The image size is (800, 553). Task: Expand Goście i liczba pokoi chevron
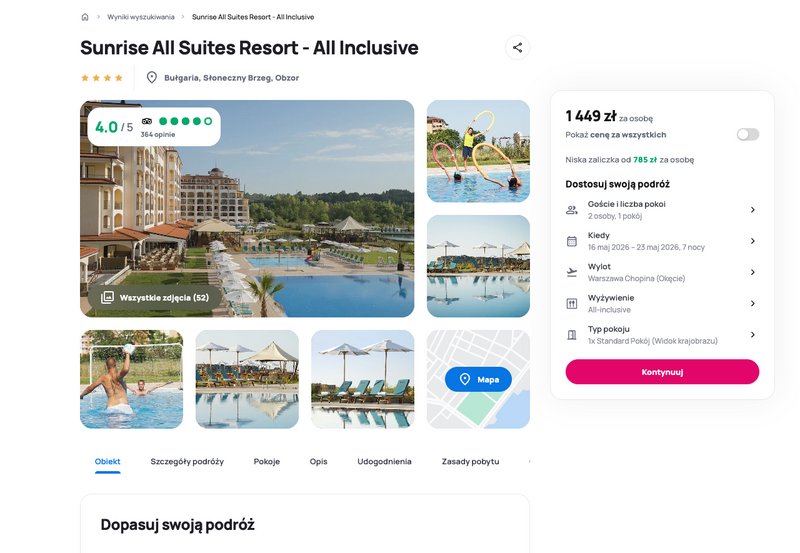[x=753, y=210]
